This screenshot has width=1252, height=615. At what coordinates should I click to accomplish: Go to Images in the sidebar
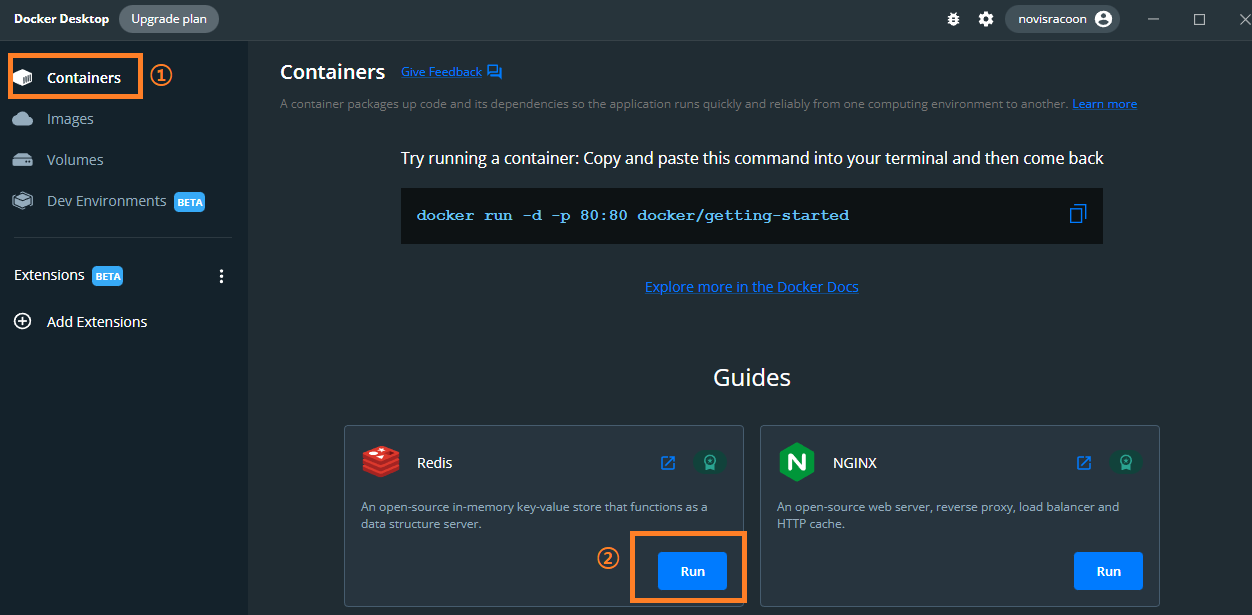[x=70, y=119]
